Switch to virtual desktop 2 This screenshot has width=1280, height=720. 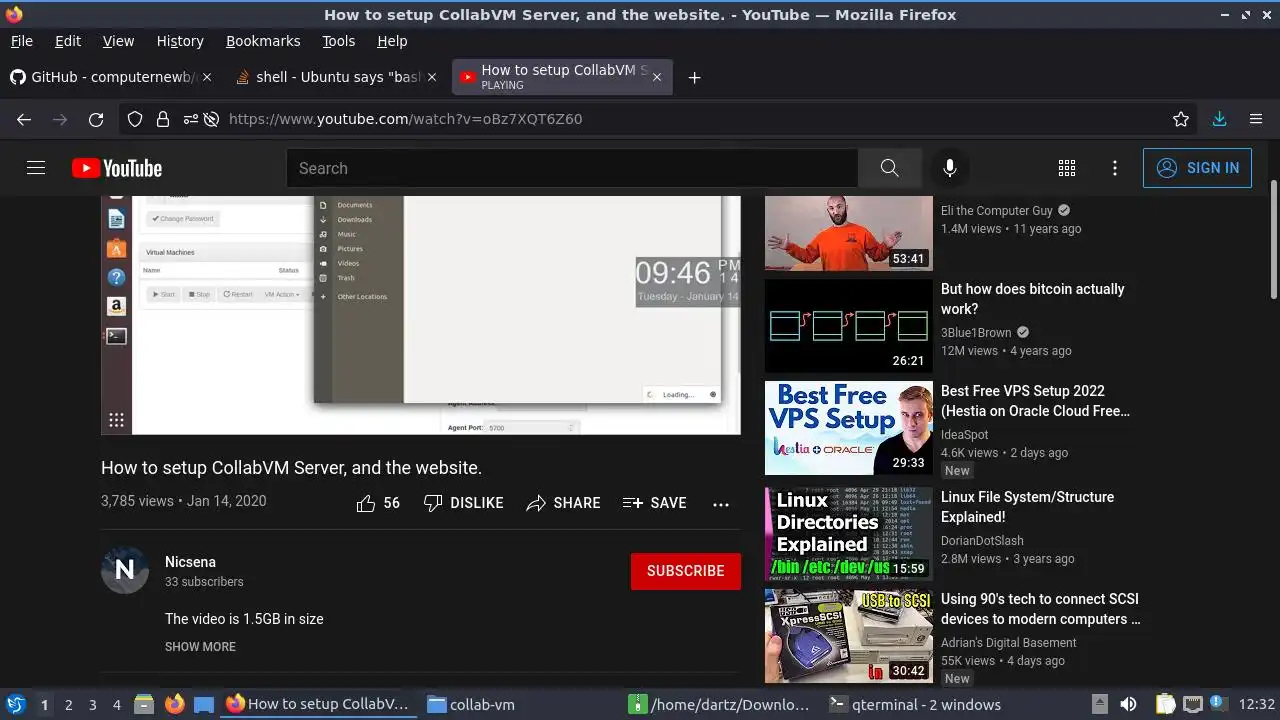(x=69, y=704)
